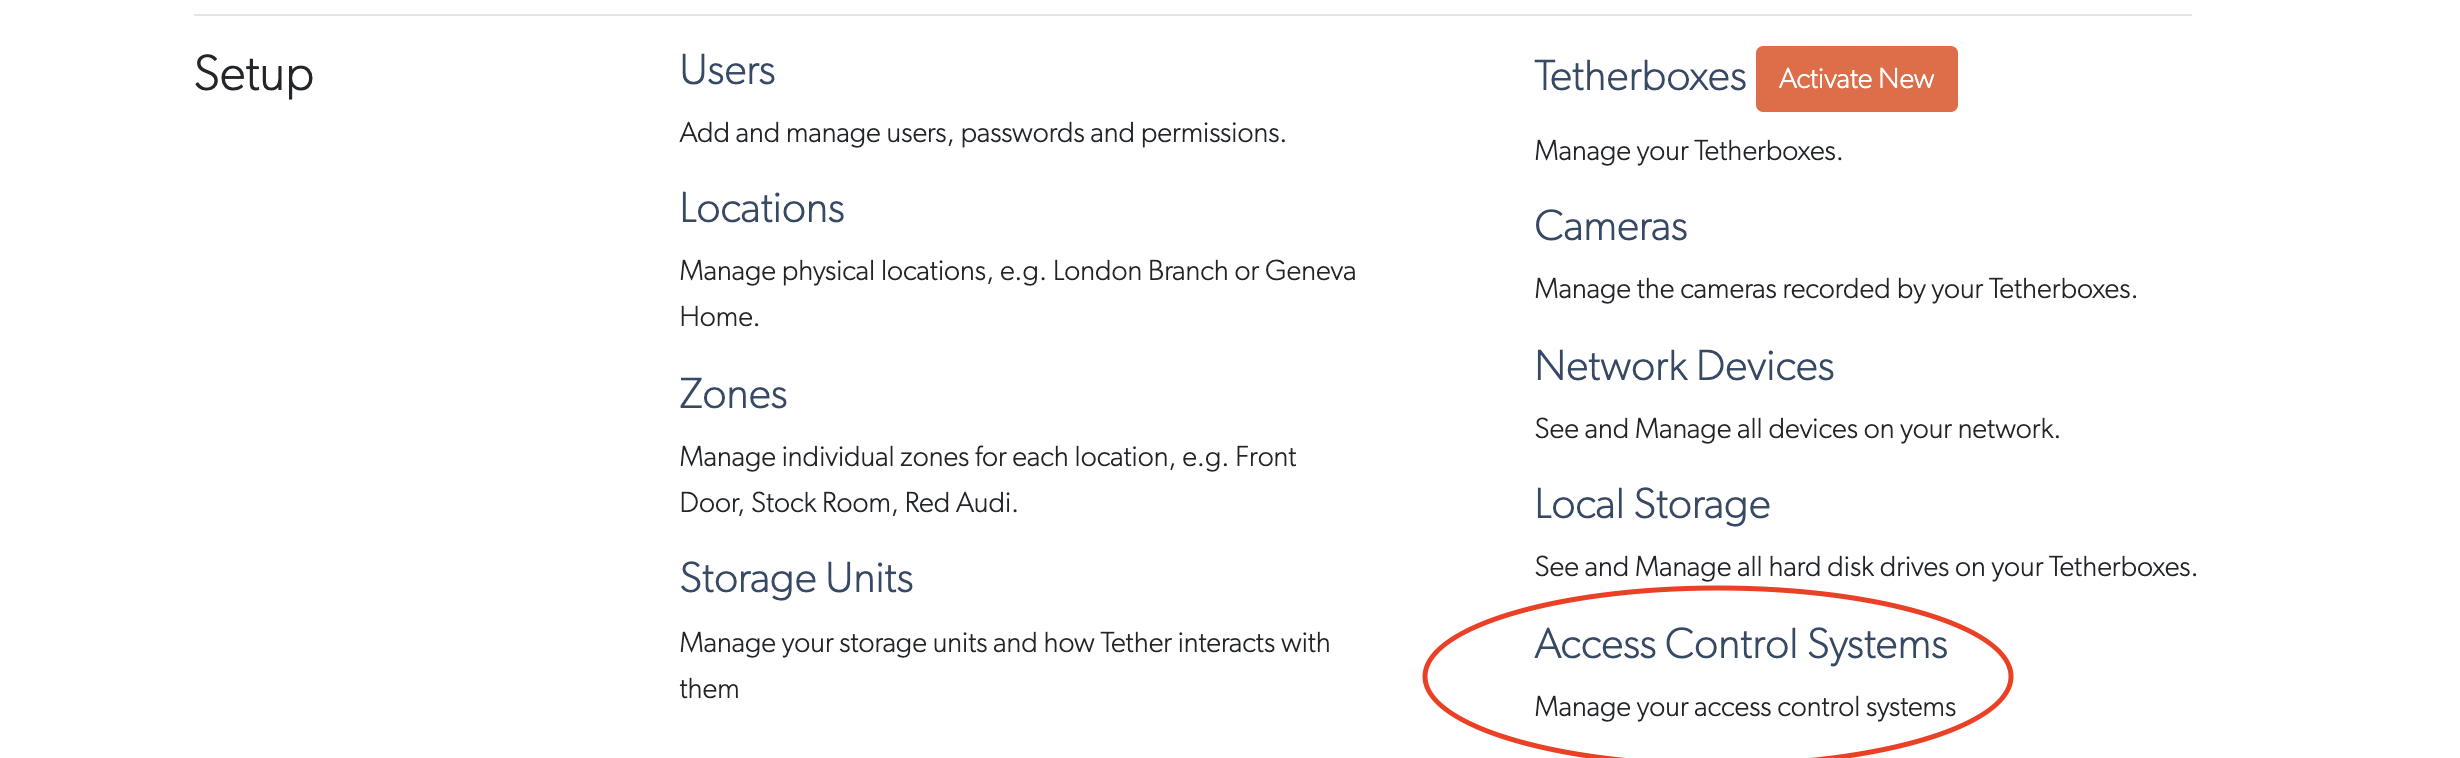2460x758 pixels.
Task: Click the Users description text
Action: (983, 131)
